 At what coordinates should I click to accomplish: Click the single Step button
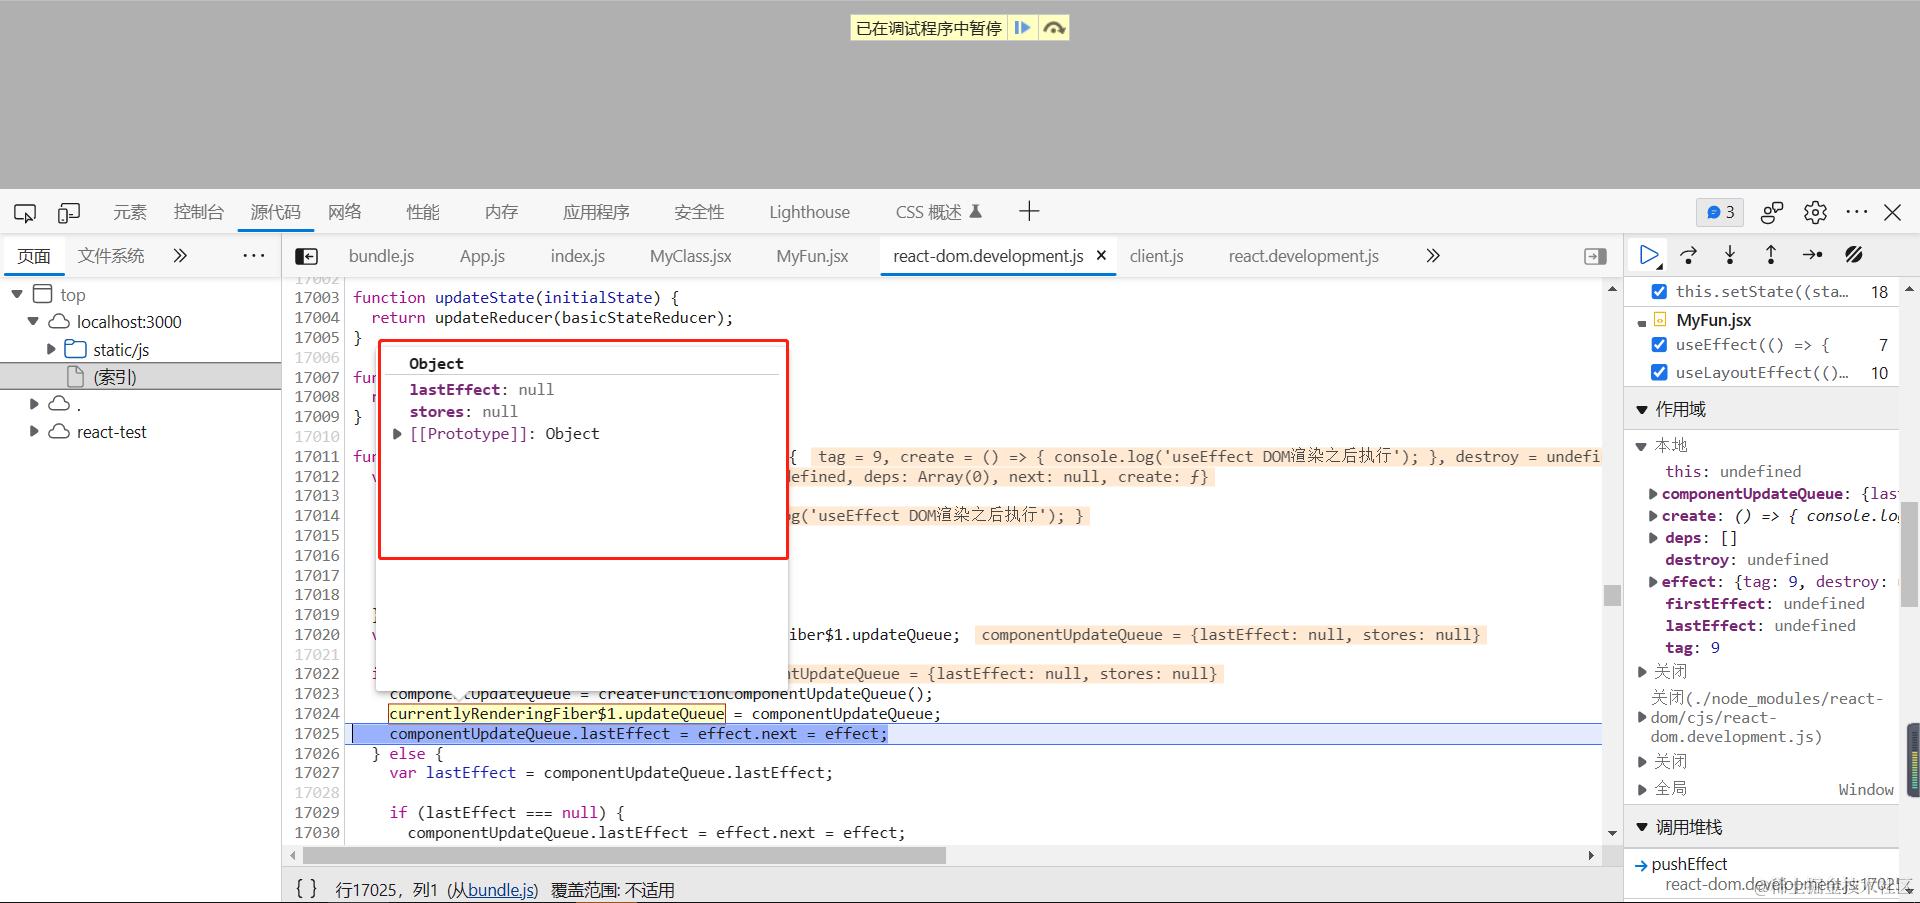1812,256
